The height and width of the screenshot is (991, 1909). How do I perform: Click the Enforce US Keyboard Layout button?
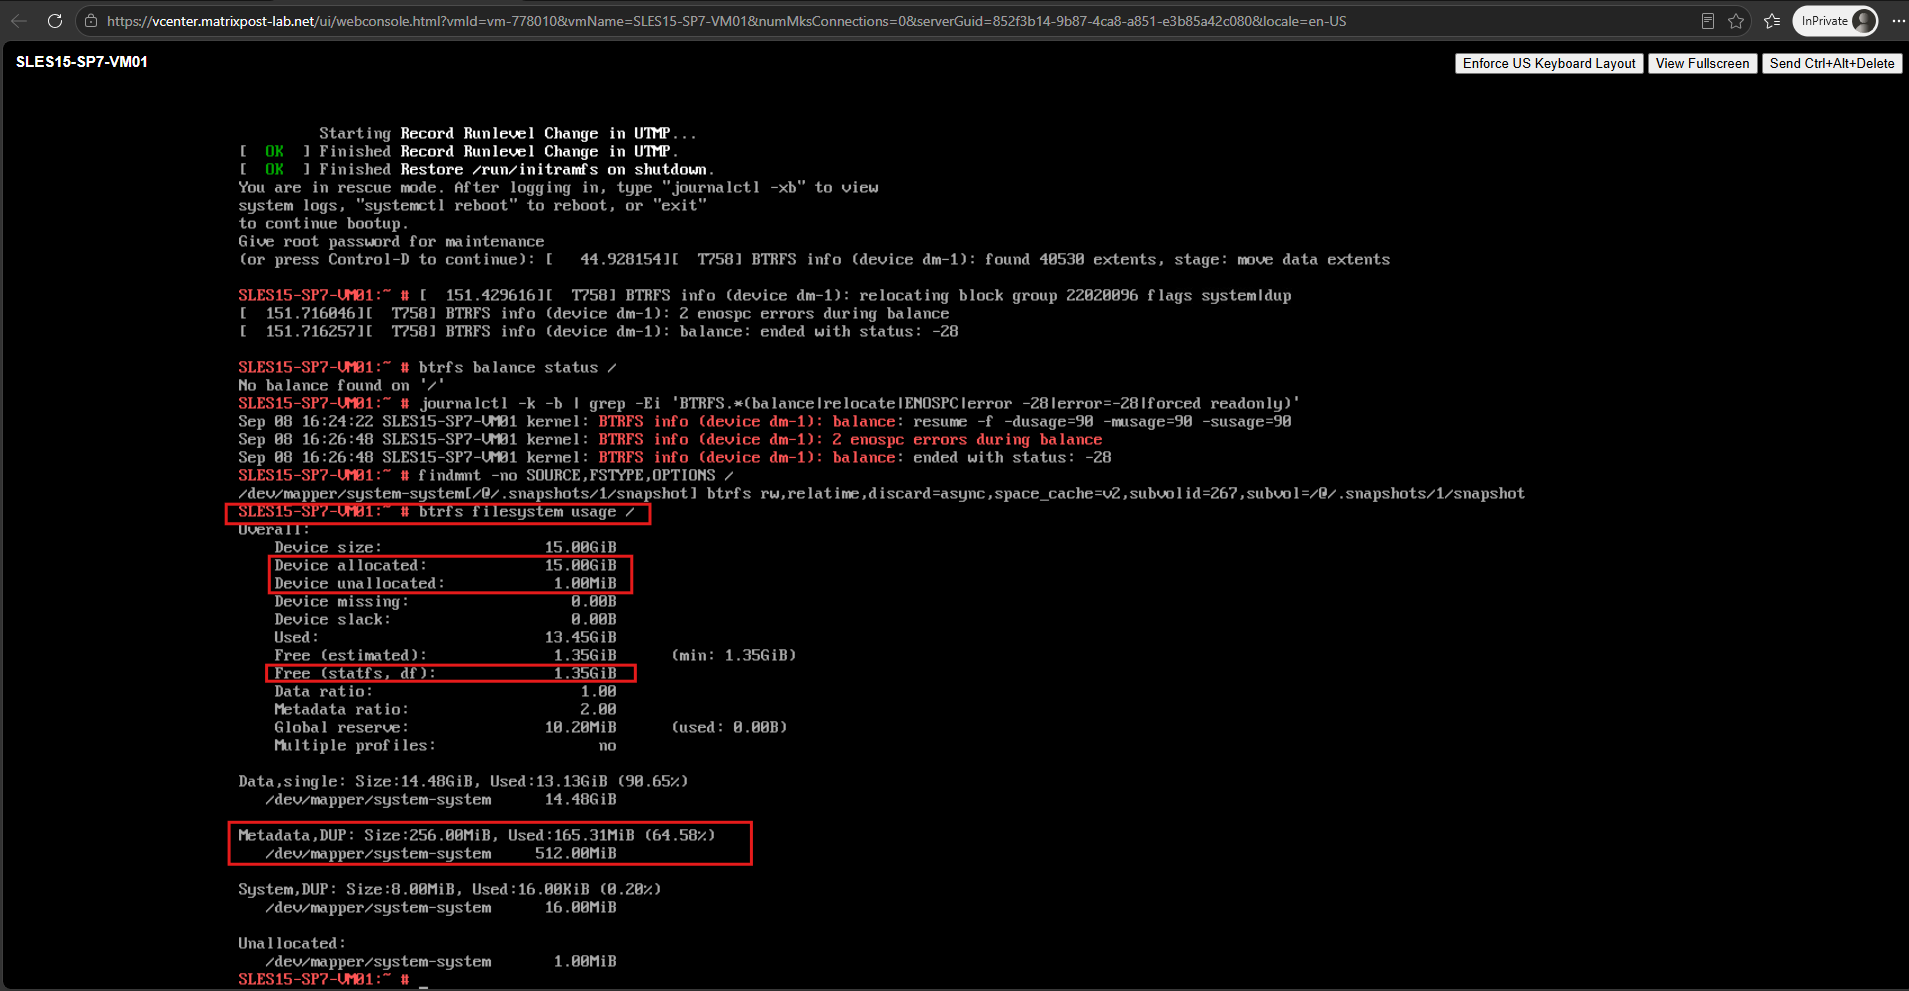click(1549, 63)
